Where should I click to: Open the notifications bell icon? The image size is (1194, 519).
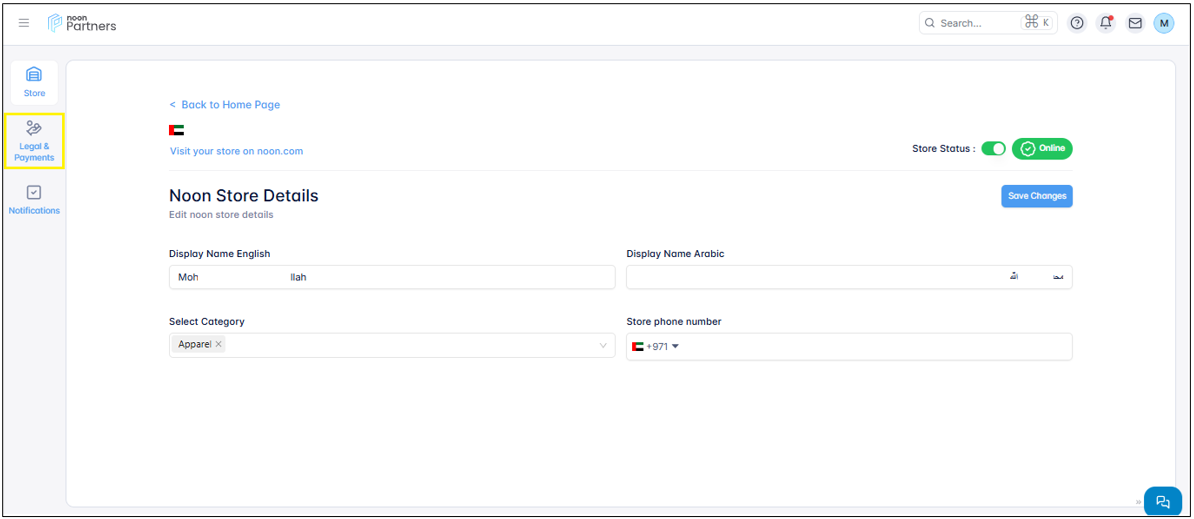click(1106, 23)
